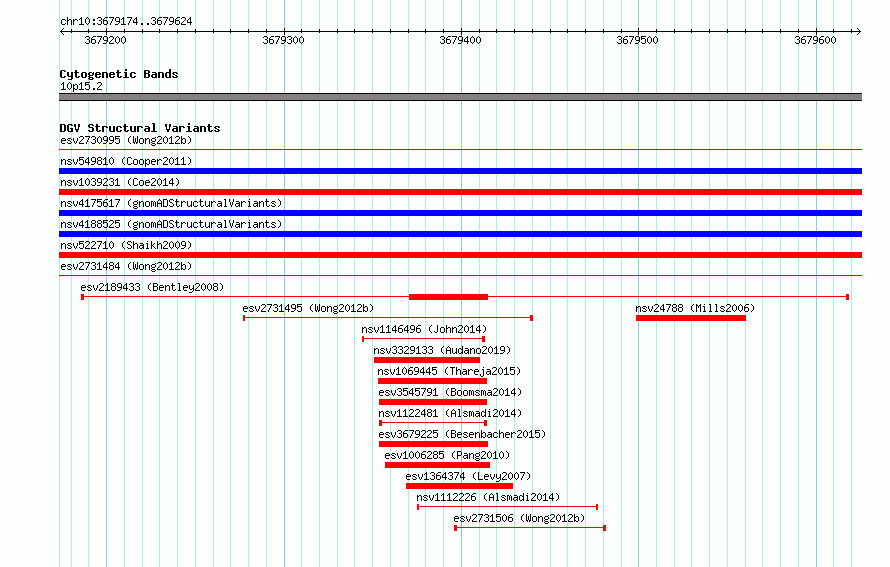The width and height of the screenshot is (890, 567).
Task: Click the nsv3329133 (Audano2019) label
Action: 442,350
